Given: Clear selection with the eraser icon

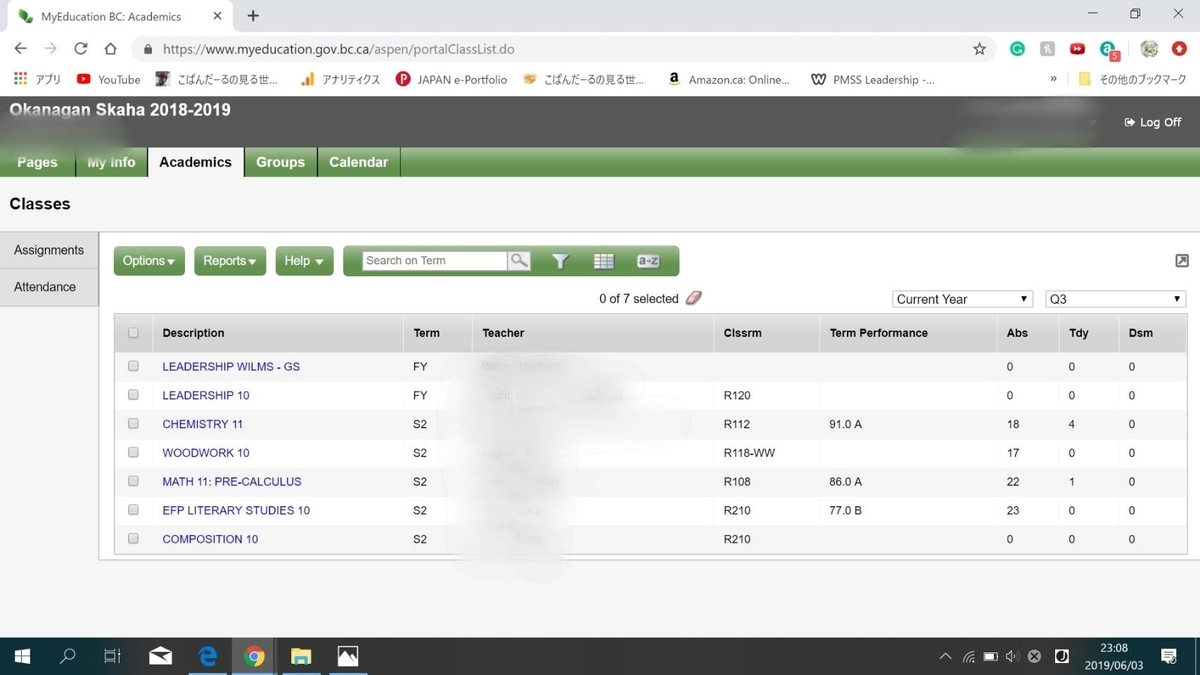Looking at the screenshot, I should point(694,298).
